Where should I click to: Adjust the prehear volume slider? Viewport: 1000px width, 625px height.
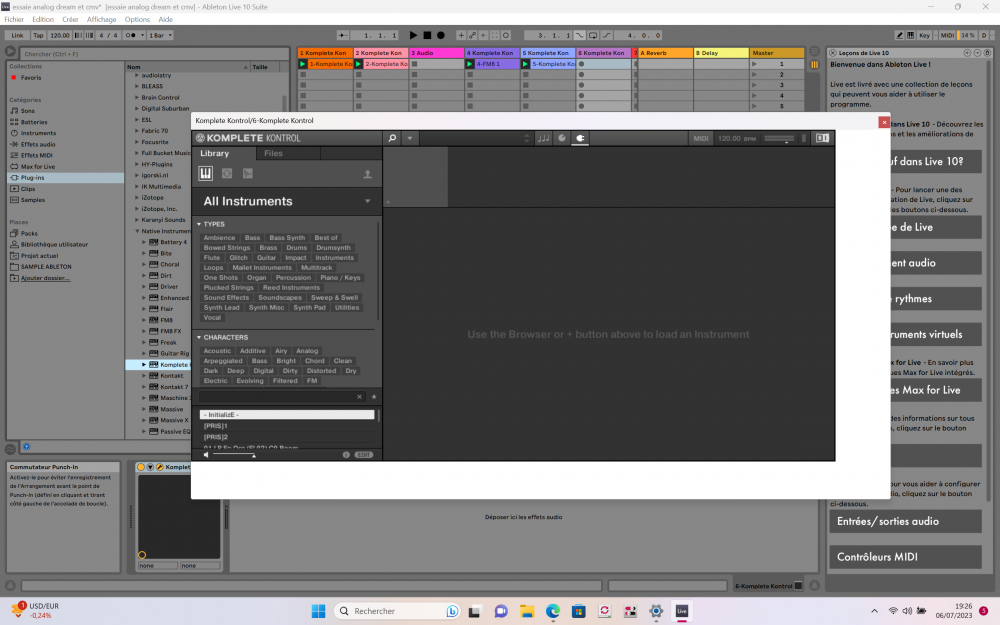coord(234,455)
